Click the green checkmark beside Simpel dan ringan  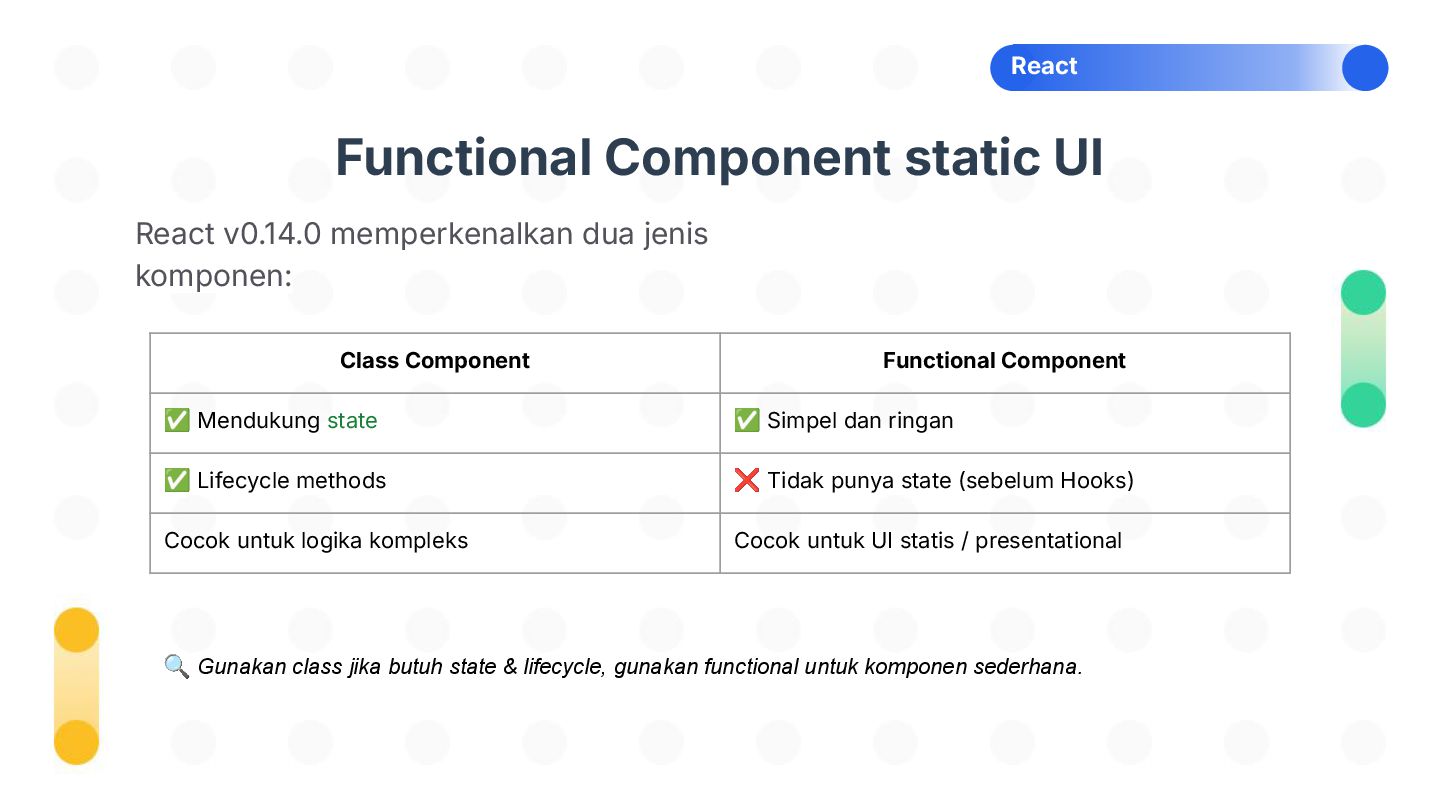coord(747,421)
